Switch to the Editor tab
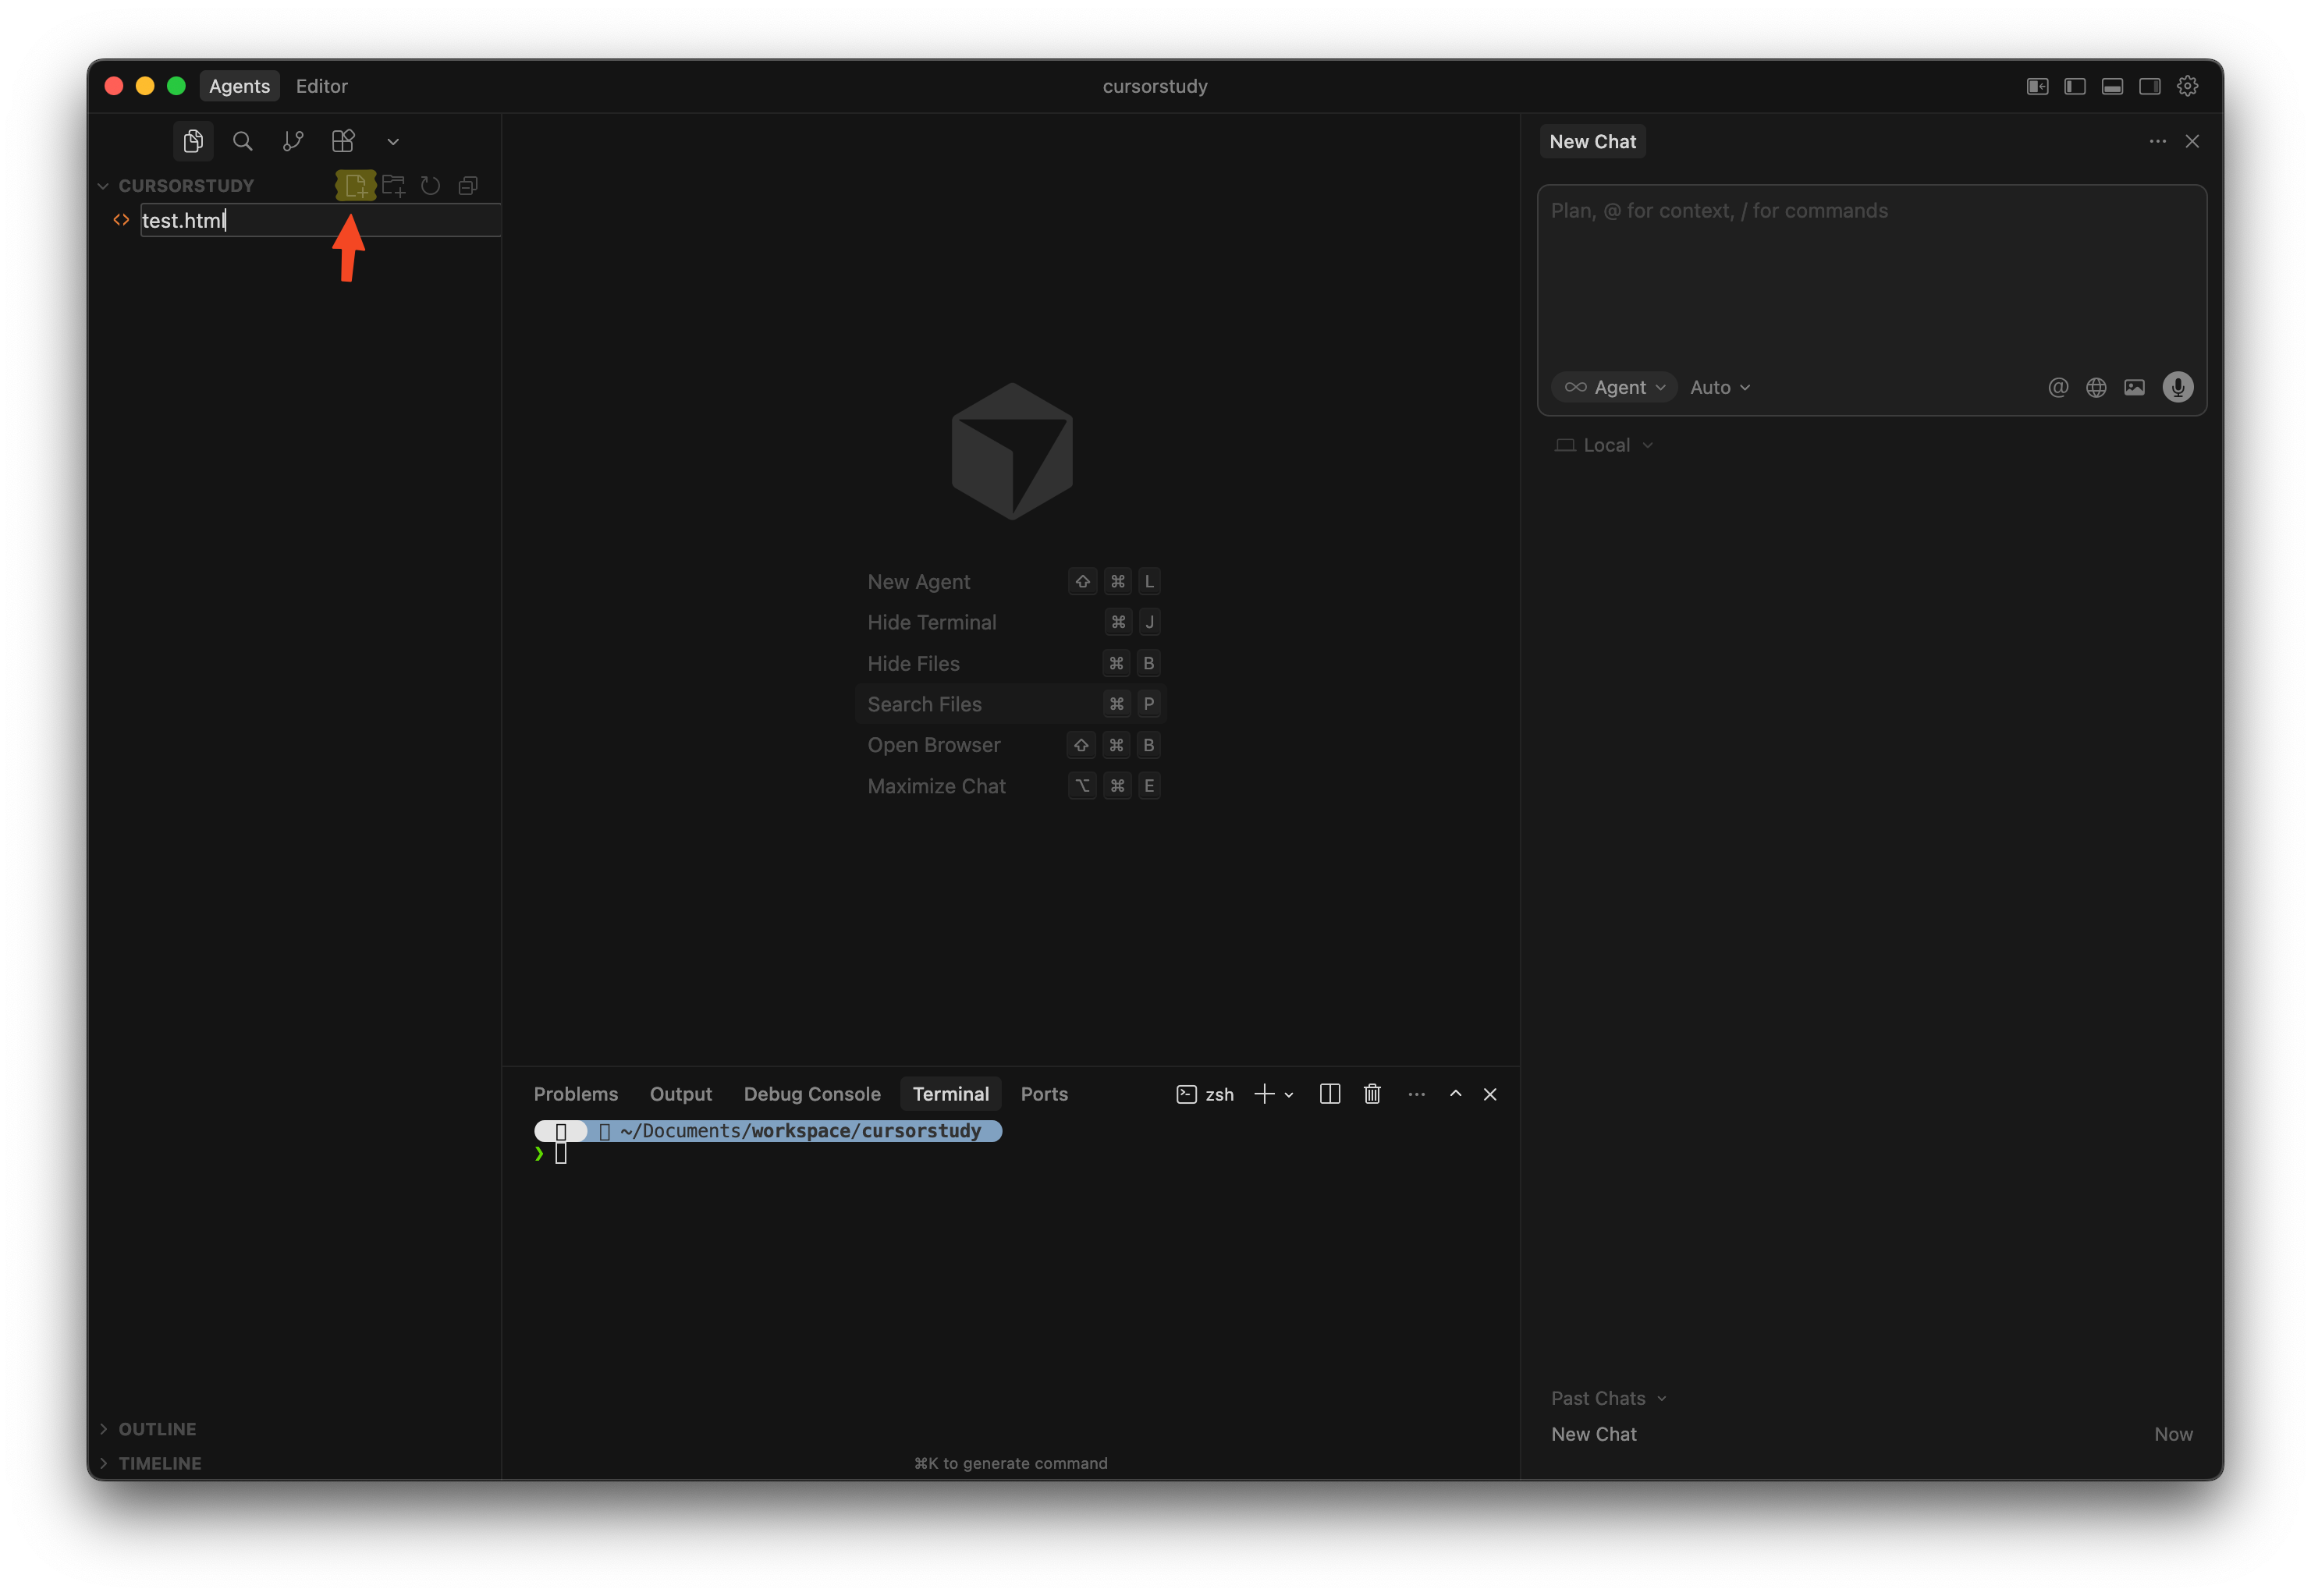Image resolution: width=2311 pixels, height=1596 pixels. (x=321, y=86)
